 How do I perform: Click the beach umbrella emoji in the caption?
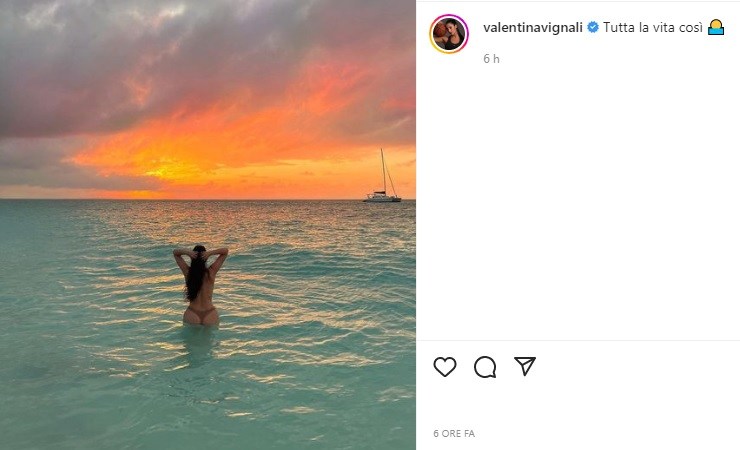[715, 29]
